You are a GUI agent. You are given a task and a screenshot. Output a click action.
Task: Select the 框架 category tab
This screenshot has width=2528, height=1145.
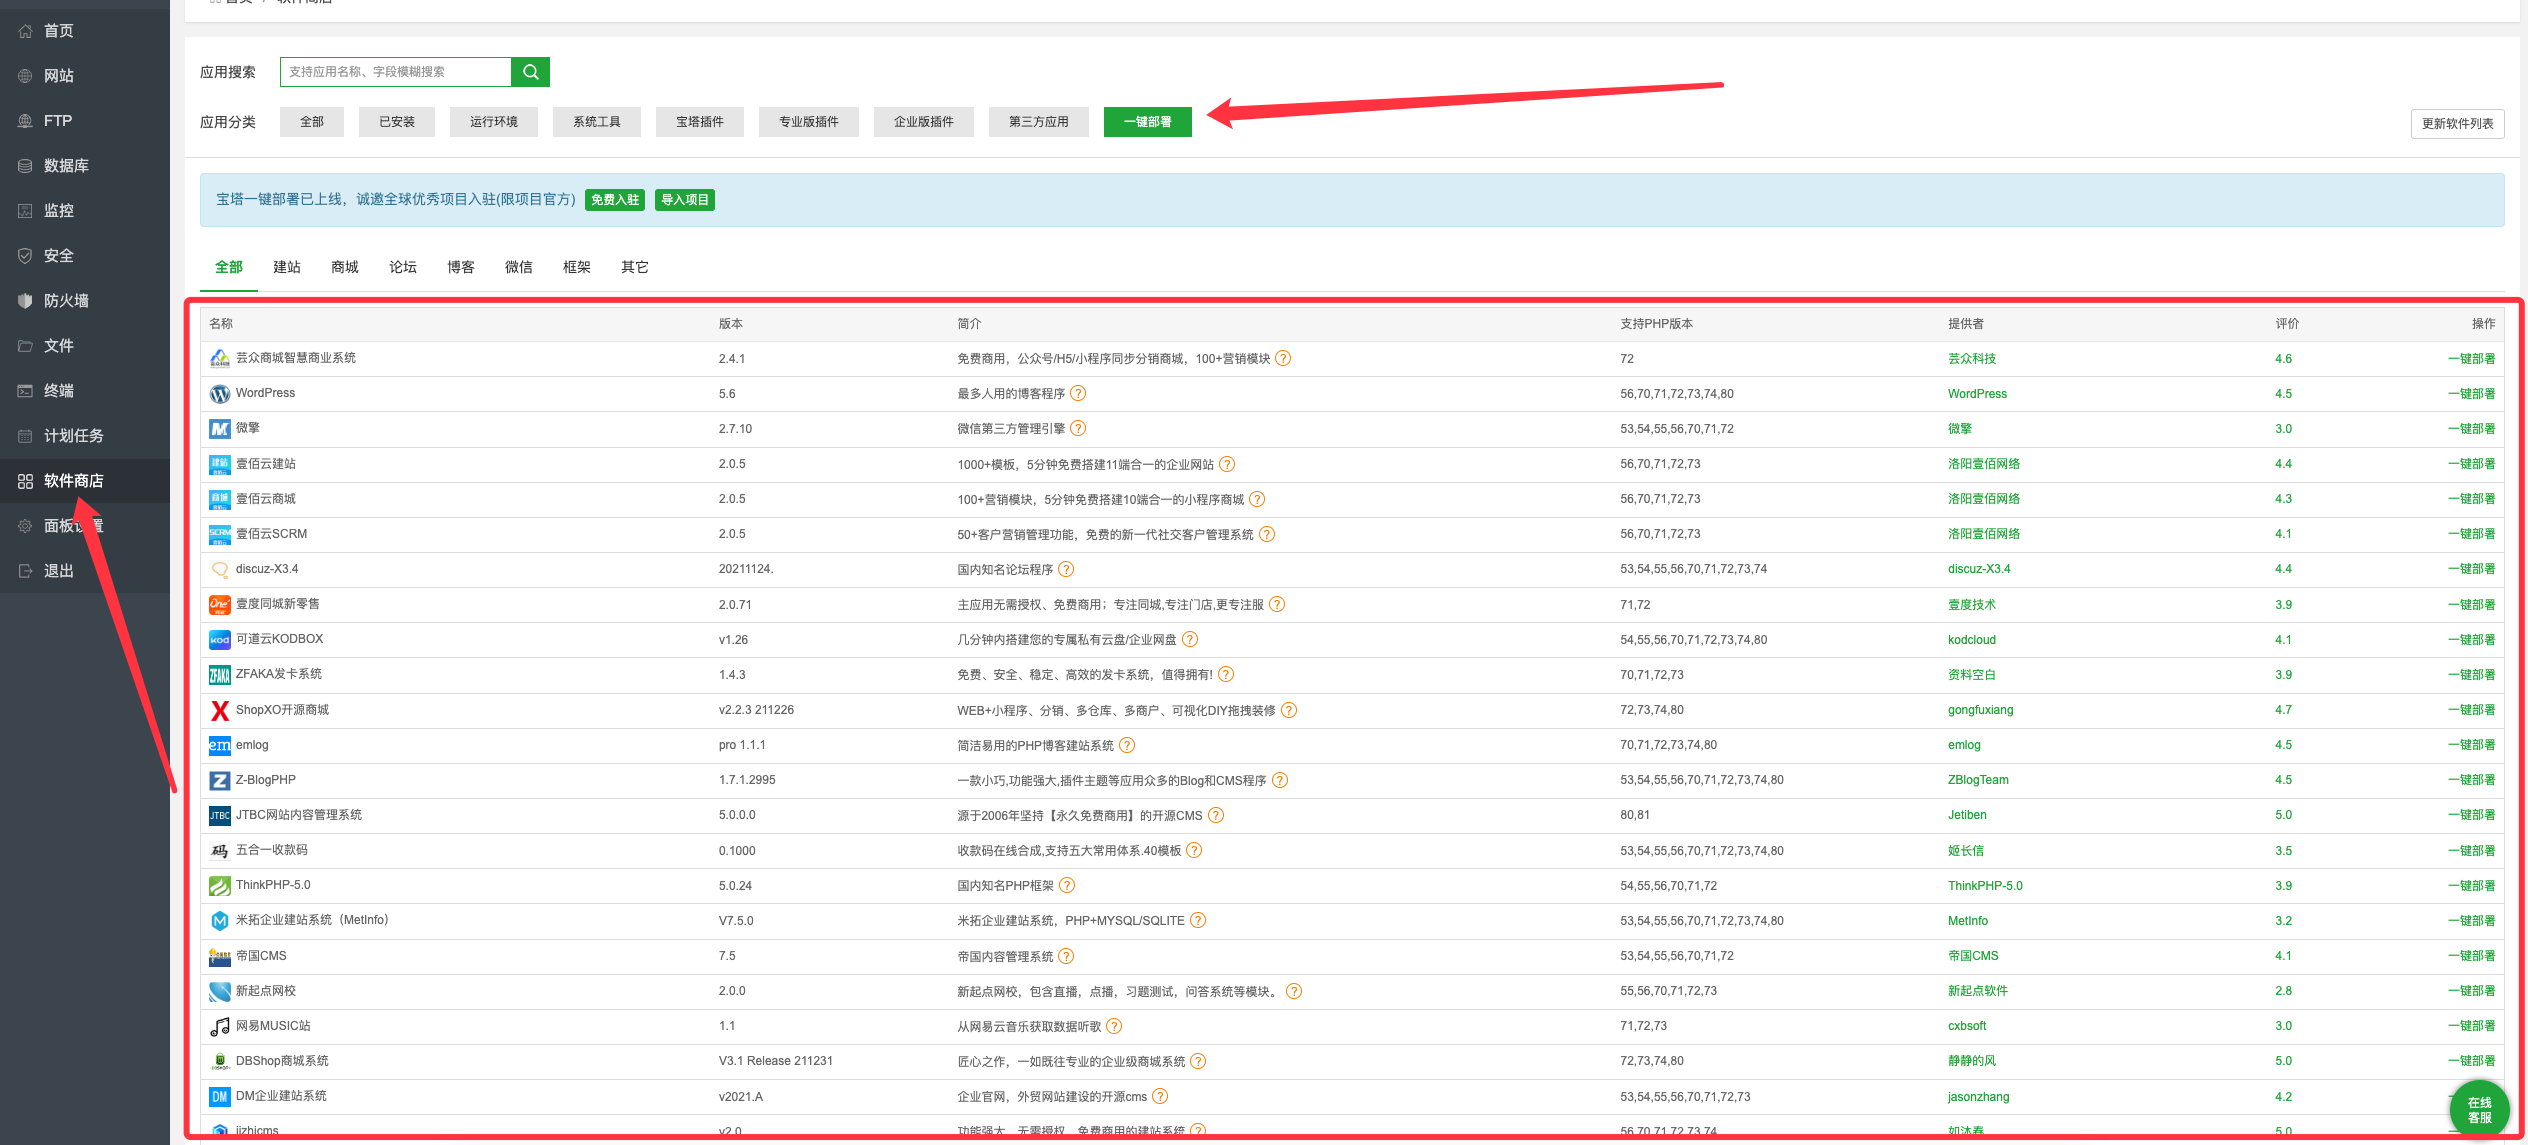[577, 267]
